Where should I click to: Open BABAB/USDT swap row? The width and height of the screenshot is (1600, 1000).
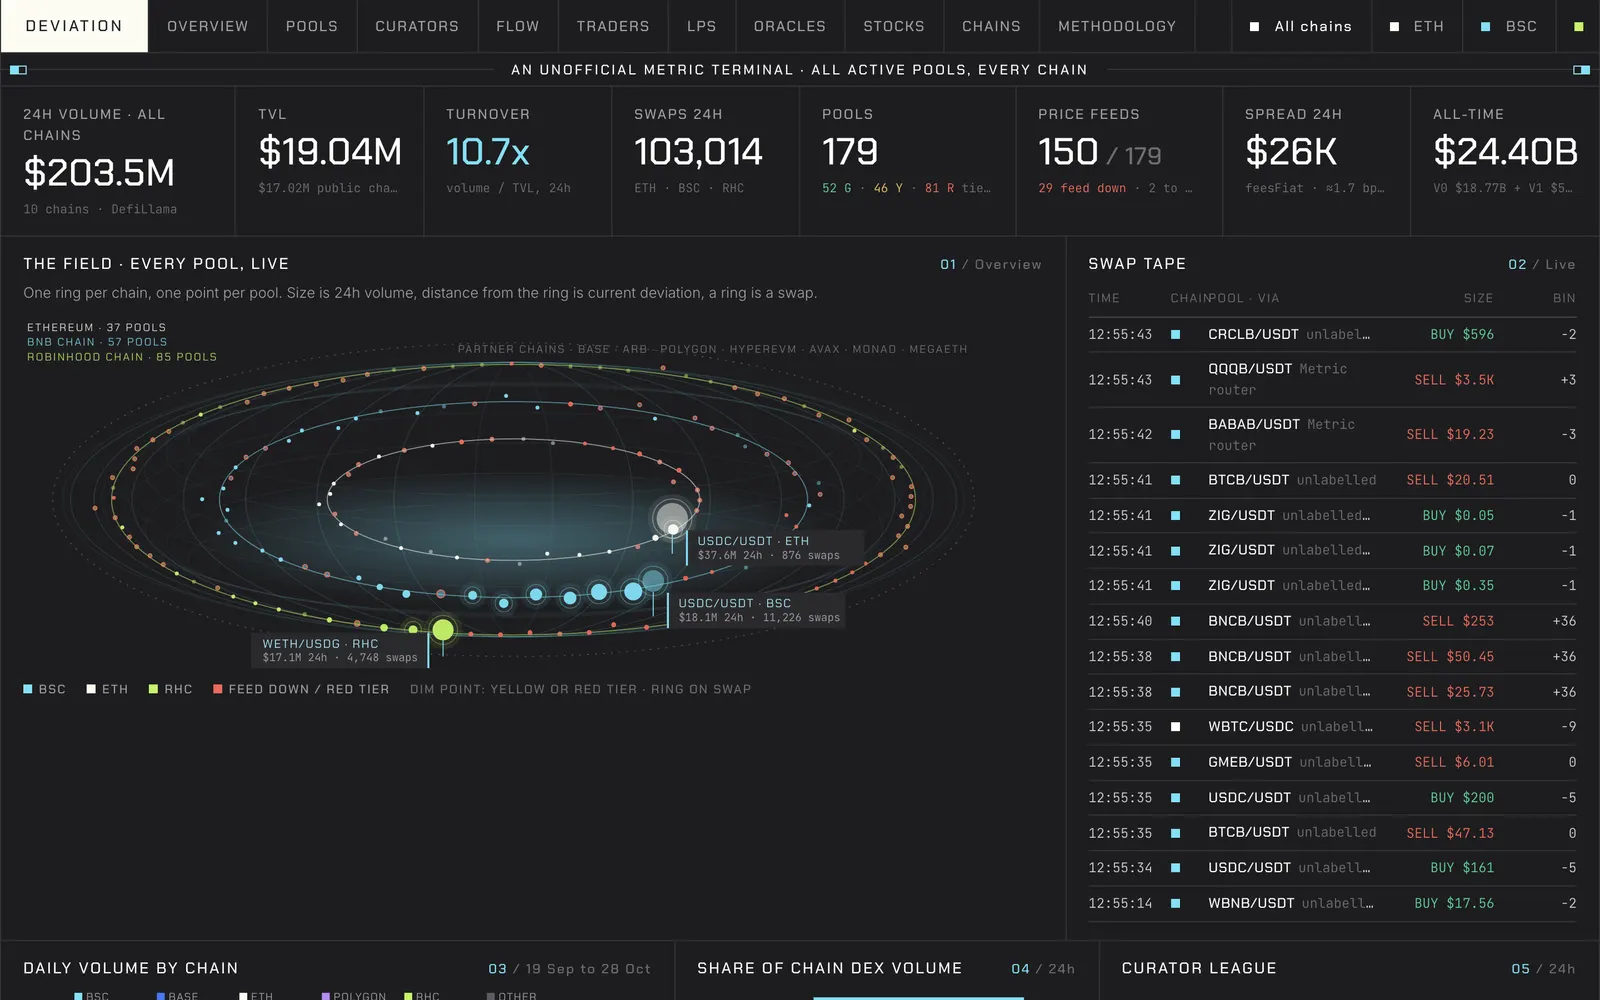(x=1332, y=434)
